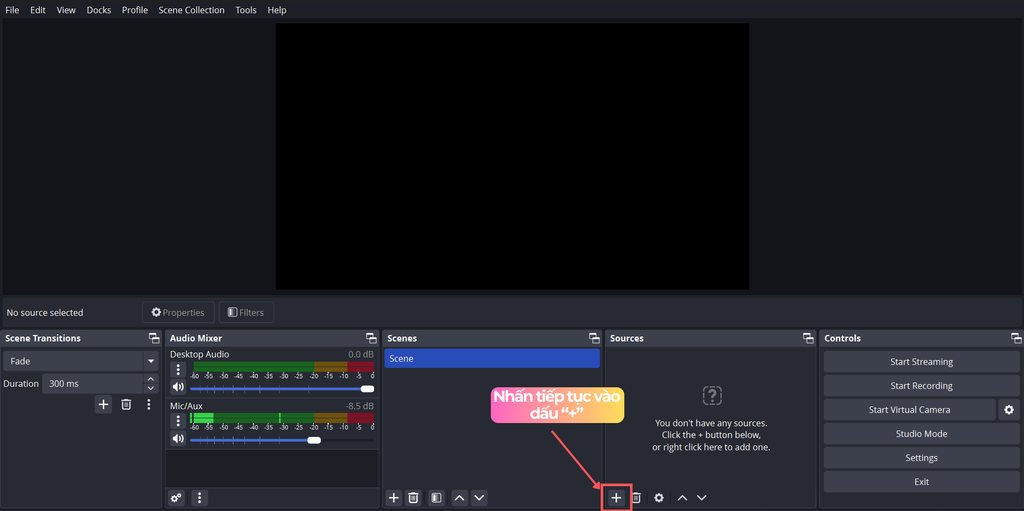1024x511 pixels.
Task: Mute the Mic/Aux speaker icon
Action: point(178,439)
